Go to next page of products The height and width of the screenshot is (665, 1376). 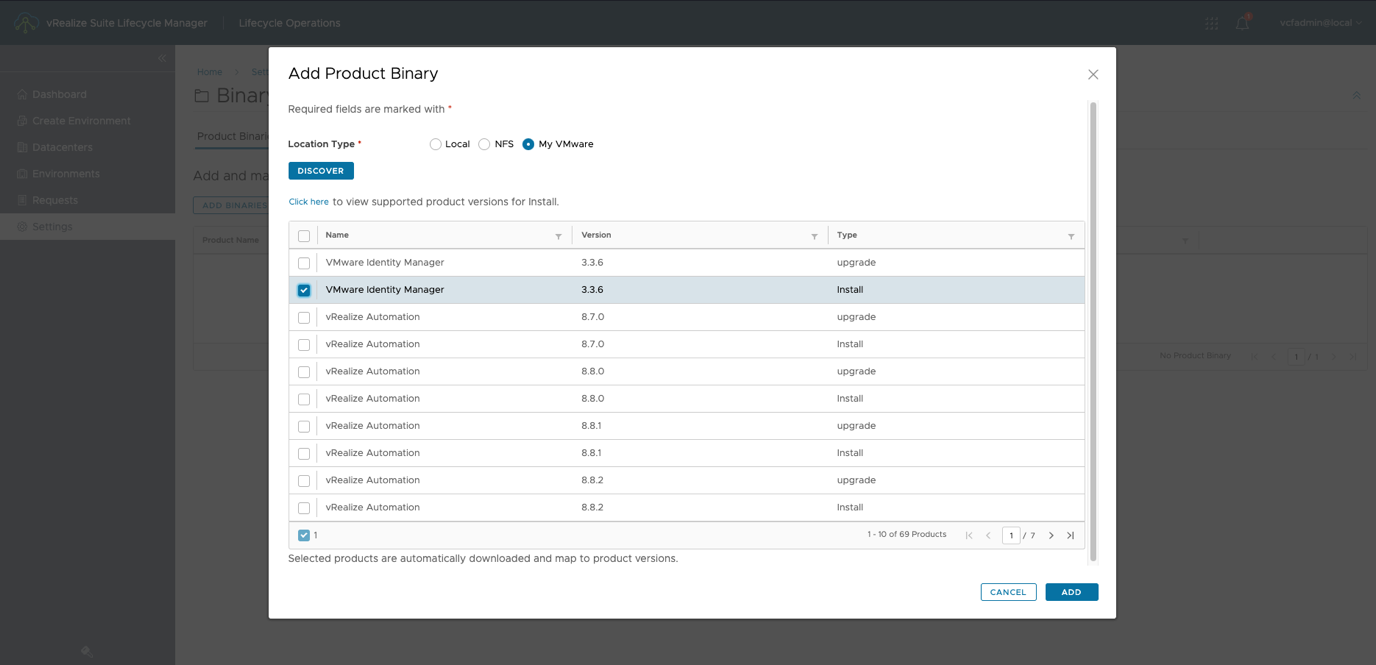pos(1051,535)
